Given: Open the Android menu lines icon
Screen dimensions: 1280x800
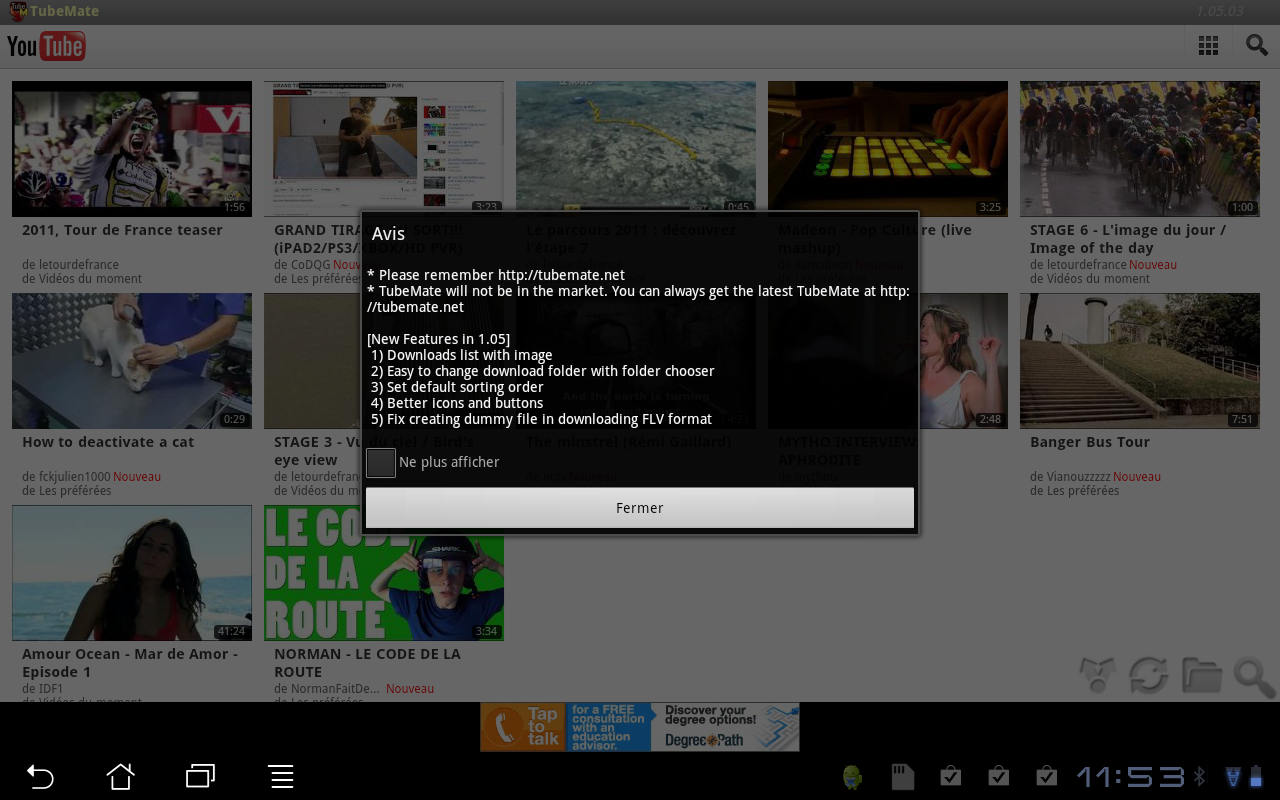Looking at the screenshot, I should pos(281,776).
